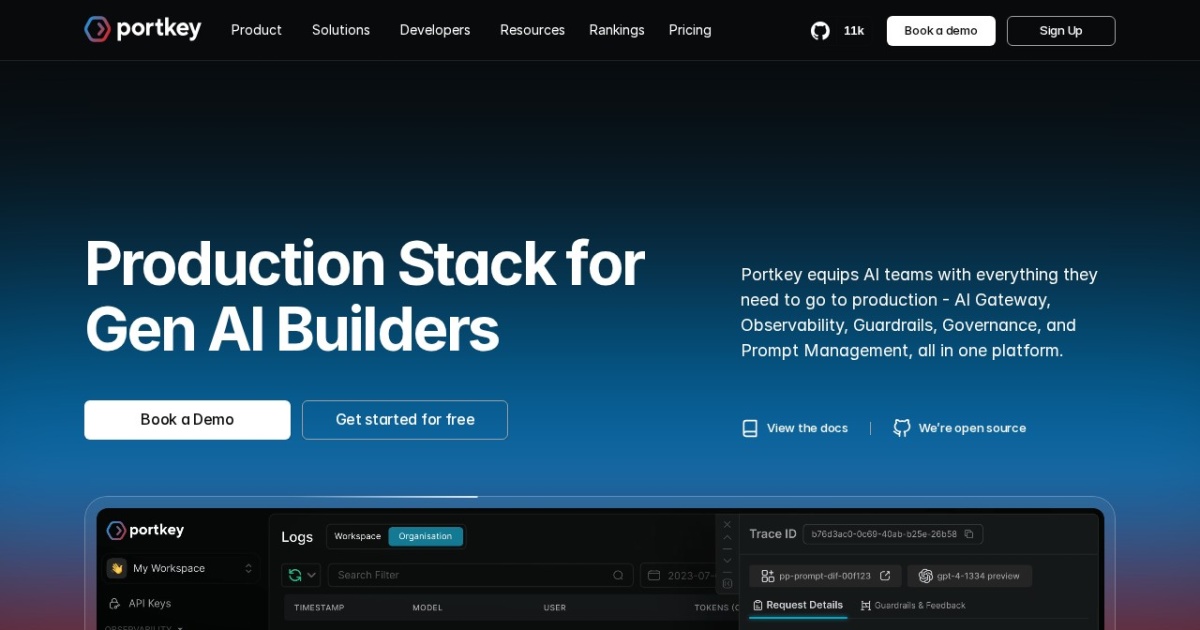Click Get started for free

(x=405, y=419)
